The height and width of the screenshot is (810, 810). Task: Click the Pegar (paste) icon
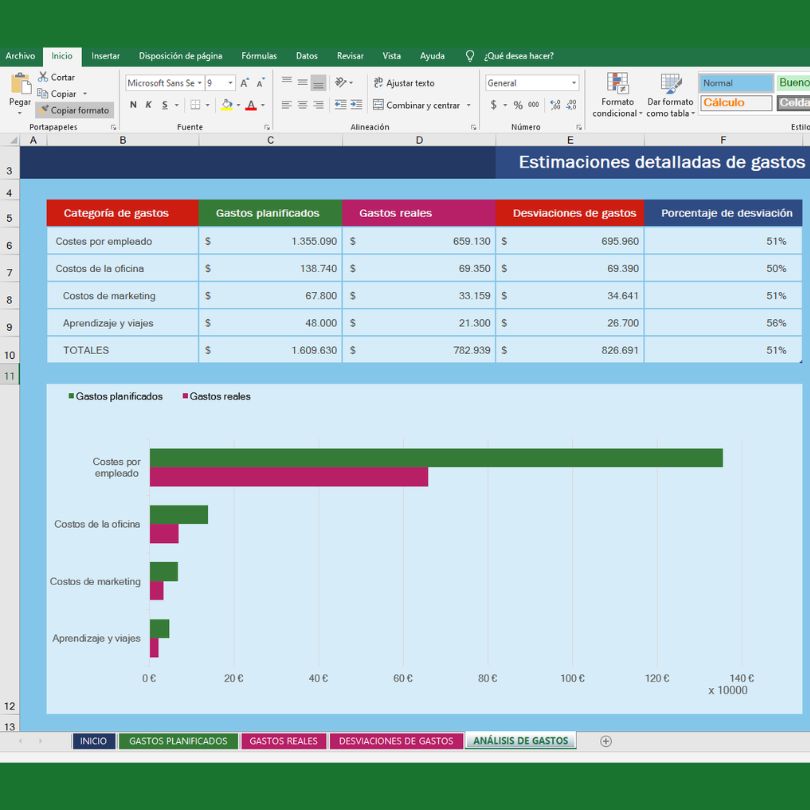click(x=19, y=86)
